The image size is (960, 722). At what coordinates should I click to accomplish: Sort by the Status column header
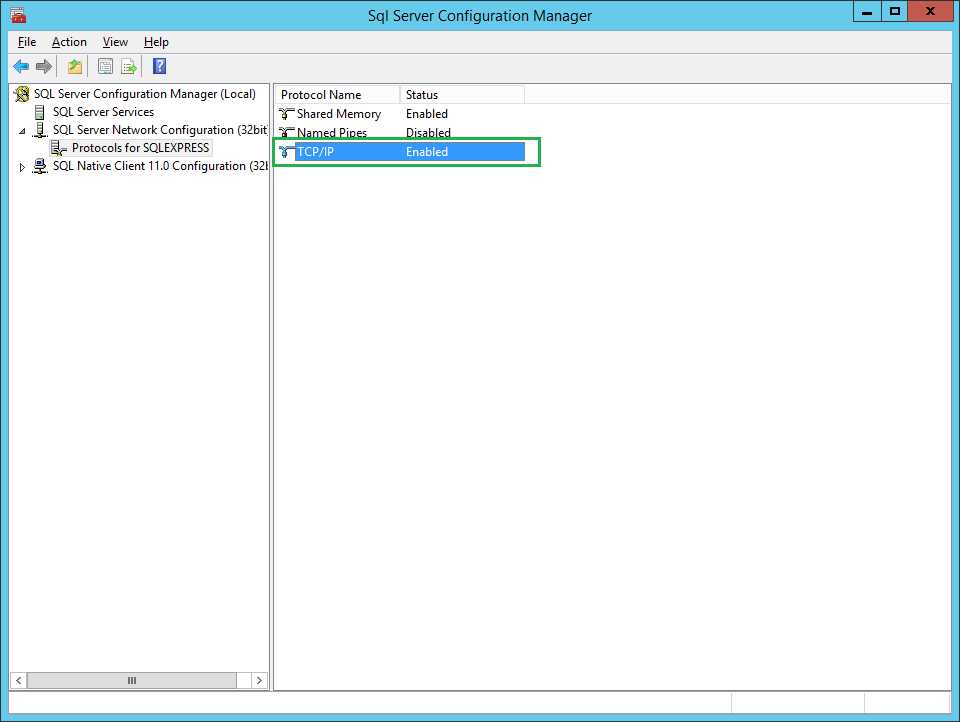[x=462, y=95]
